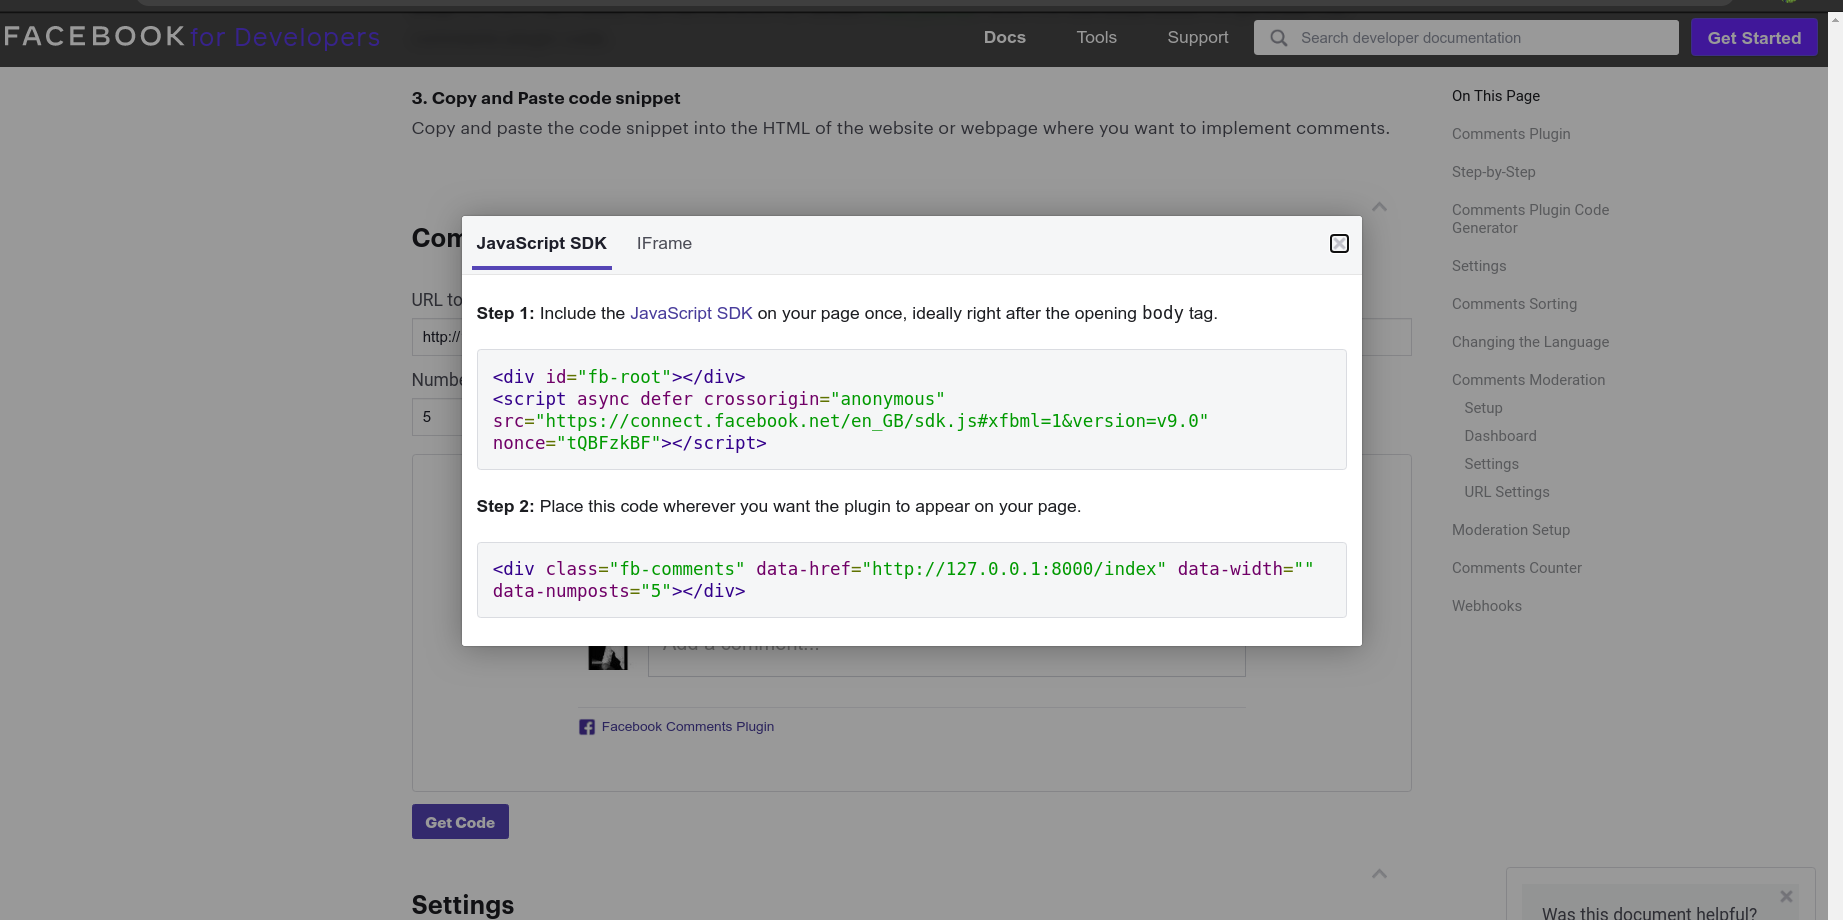Jump to Comments Counter section
This screenshot has width=1843, height=920.
click(1516, 568)
